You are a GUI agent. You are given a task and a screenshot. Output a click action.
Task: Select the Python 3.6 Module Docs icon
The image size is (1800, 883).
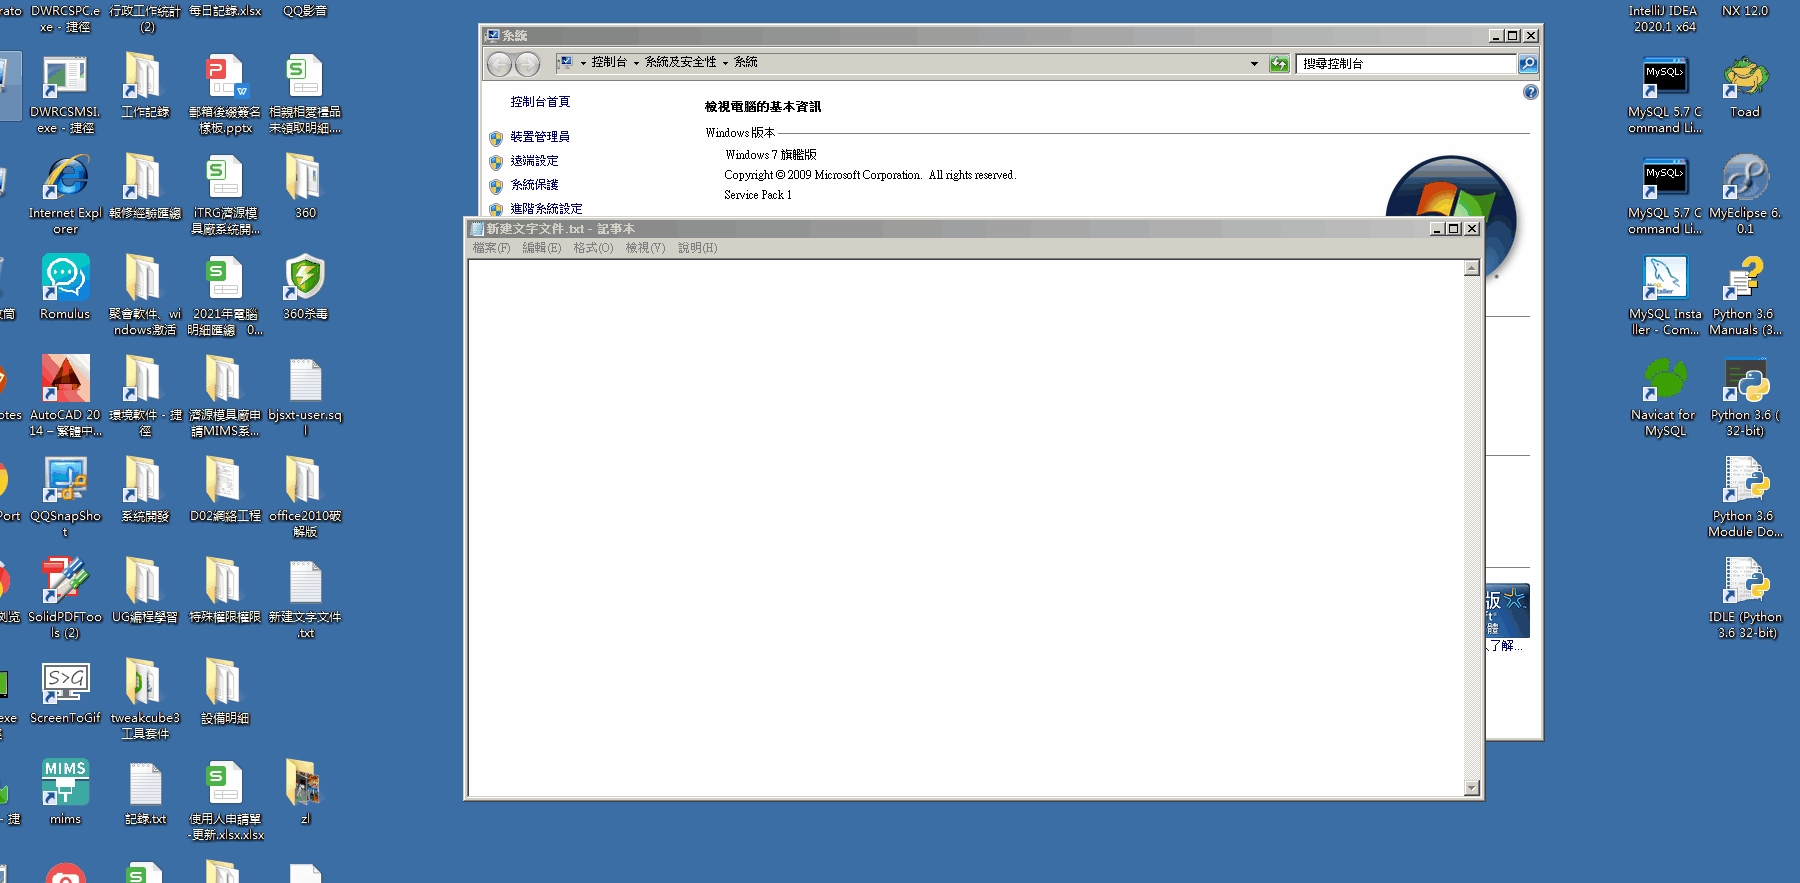[1745, 498]
